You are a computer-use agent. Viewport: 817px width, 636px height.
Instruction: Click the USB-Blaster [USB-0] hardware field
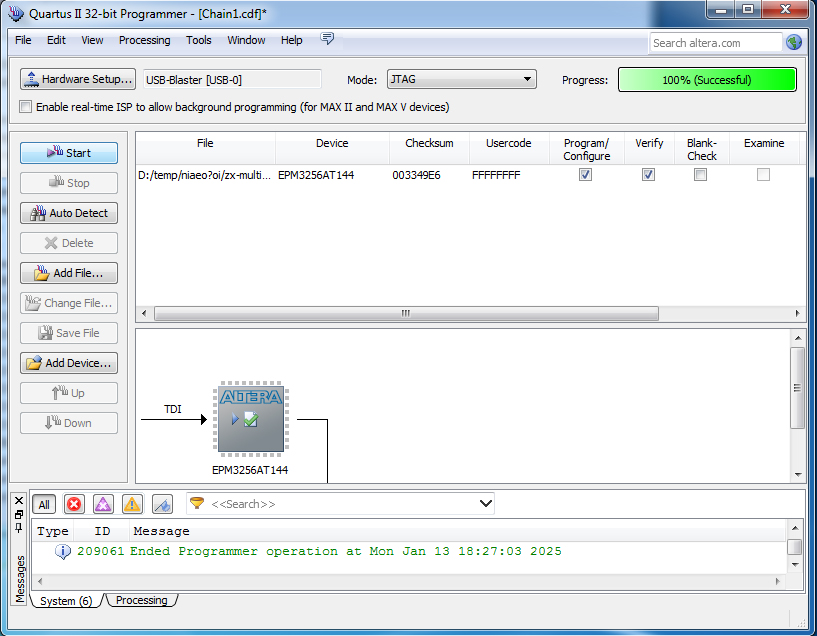pyautogui.click(x=232, y=80)
